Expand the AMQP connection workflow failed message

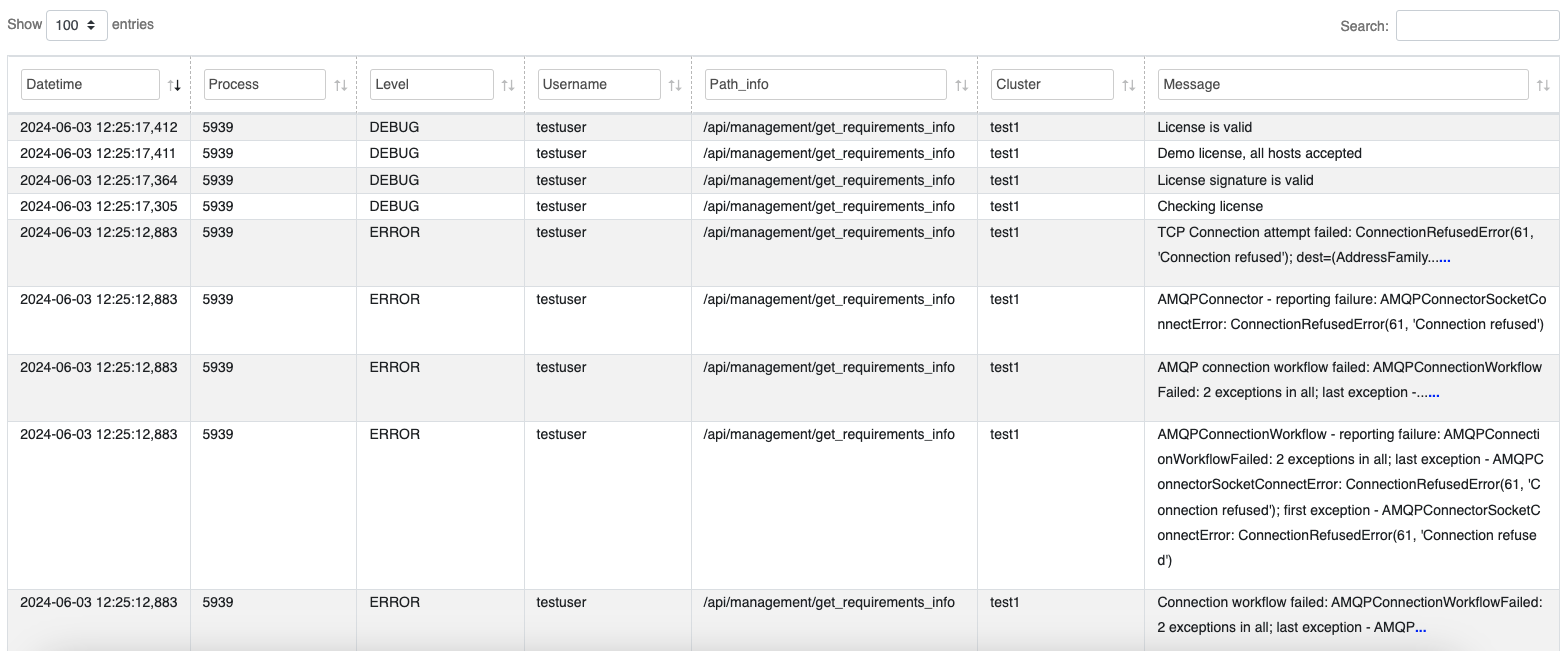click(1433, 393)
